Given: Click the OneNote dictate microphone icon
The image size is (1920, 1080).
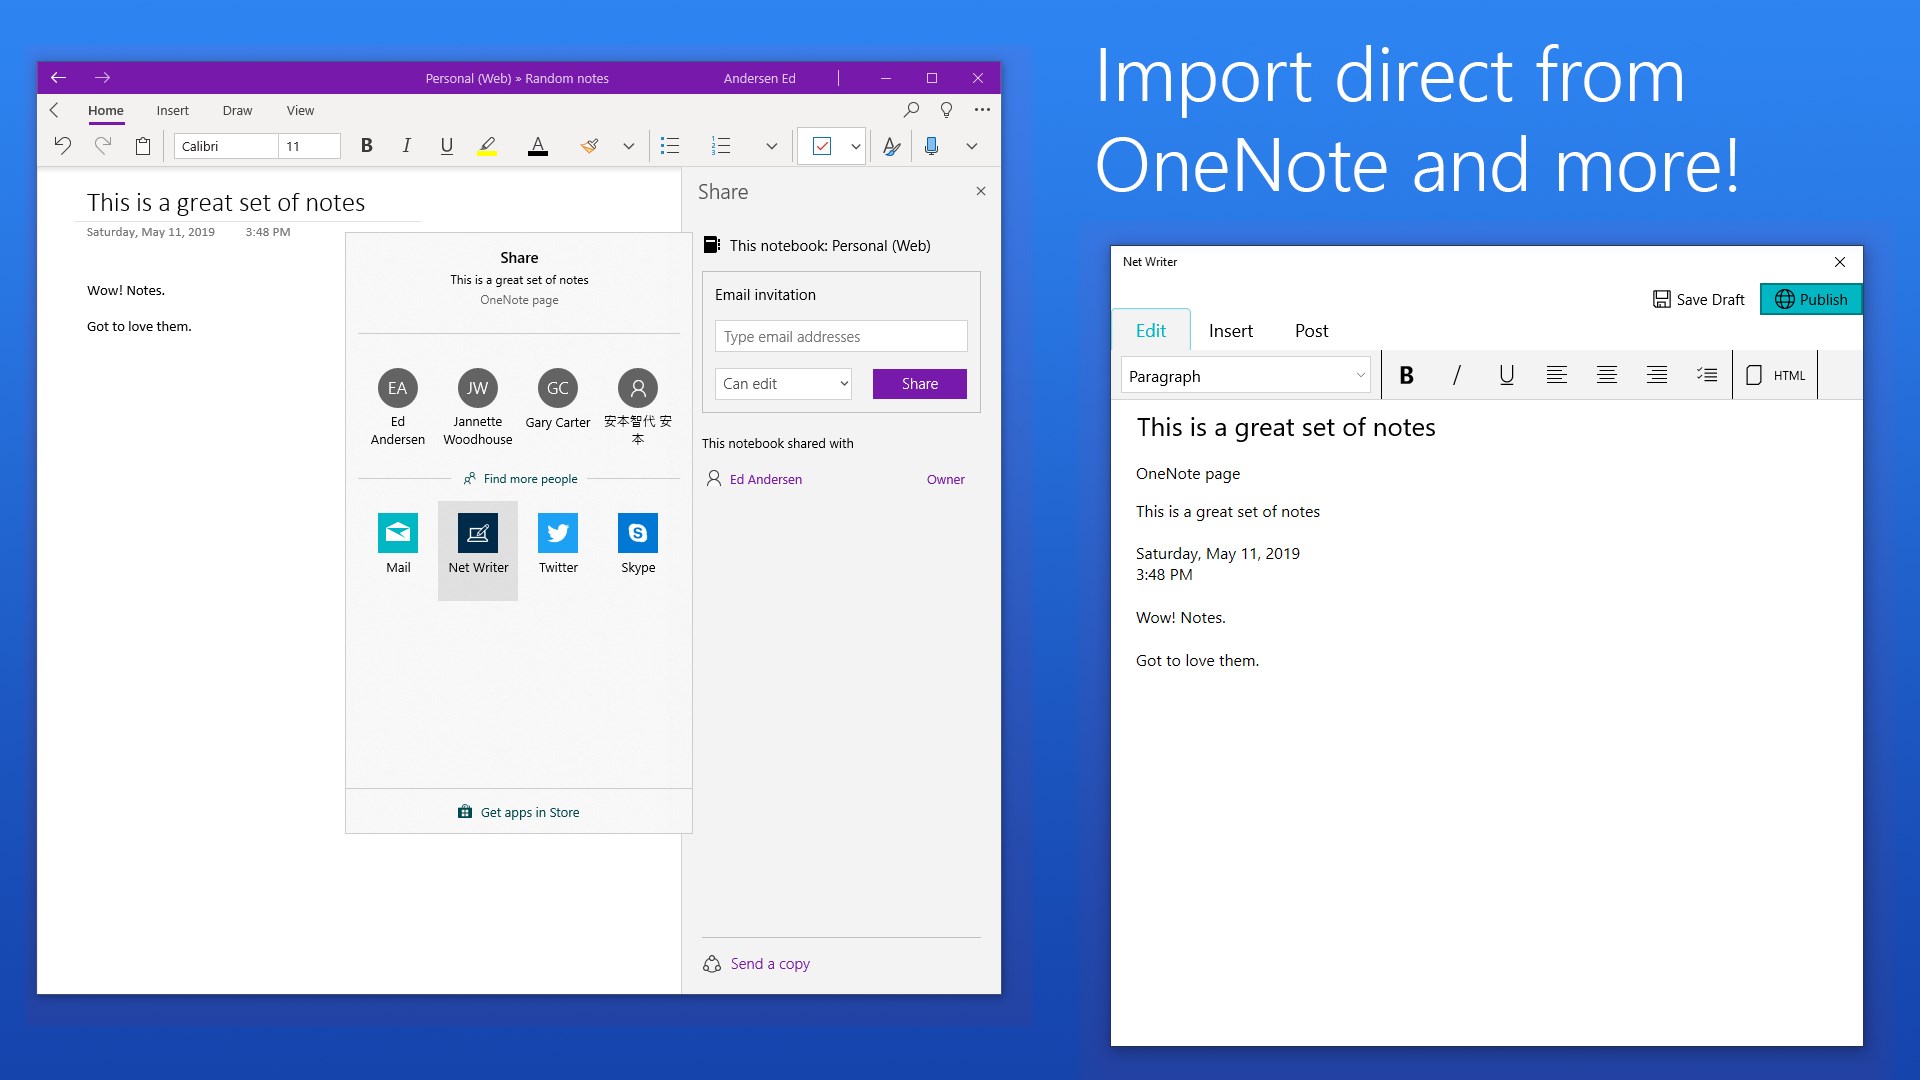Looking at the screenshot, I should point(931,146).
